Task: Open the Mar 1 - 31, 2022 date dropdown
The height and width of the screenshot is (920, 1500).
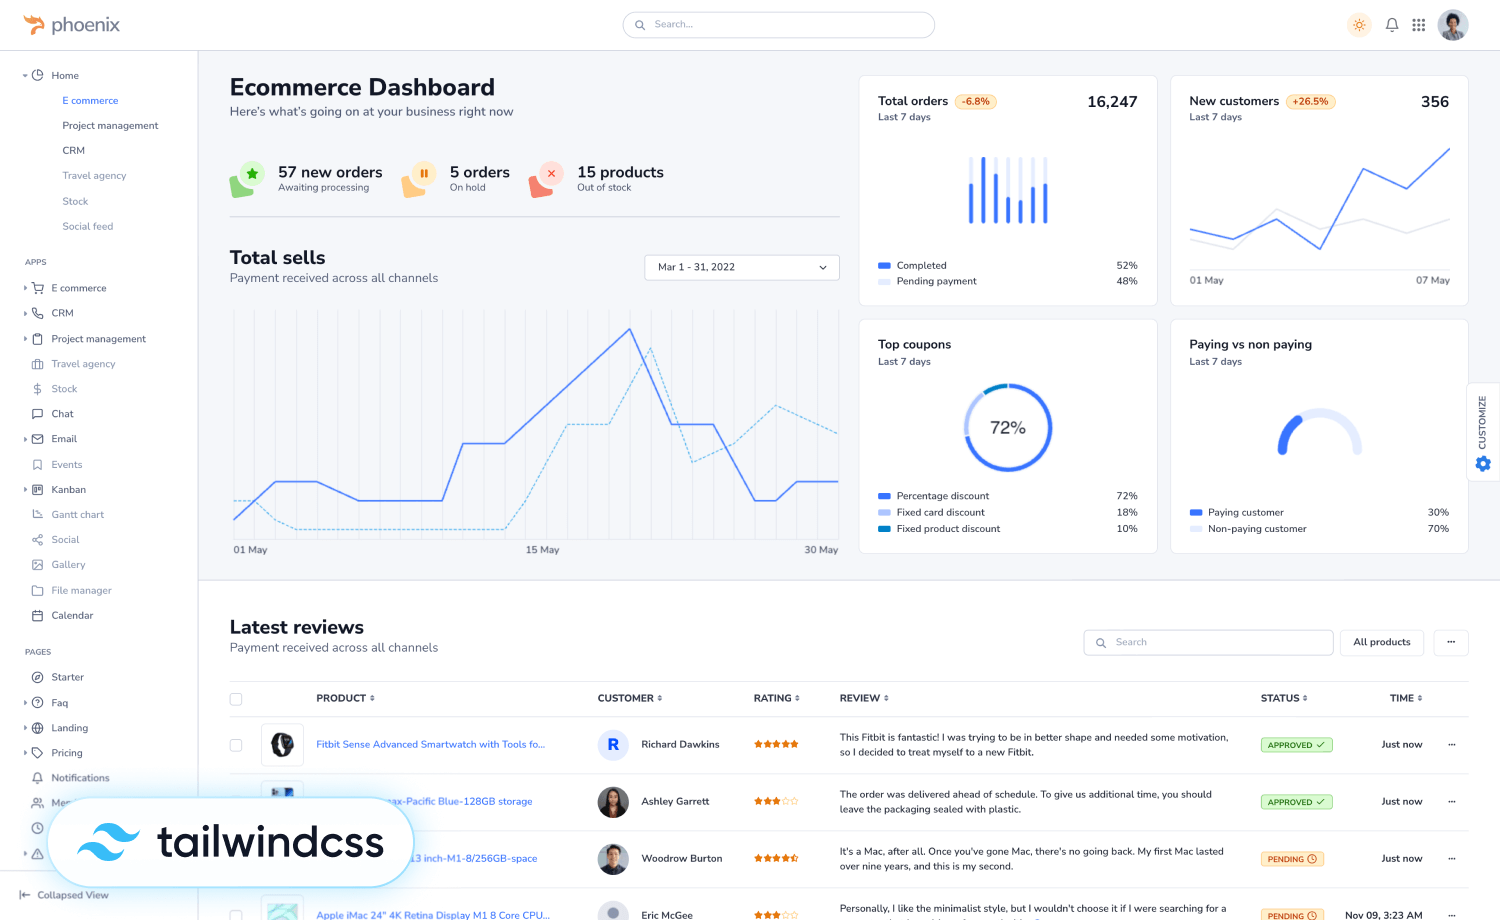Action: click(741, 267)
